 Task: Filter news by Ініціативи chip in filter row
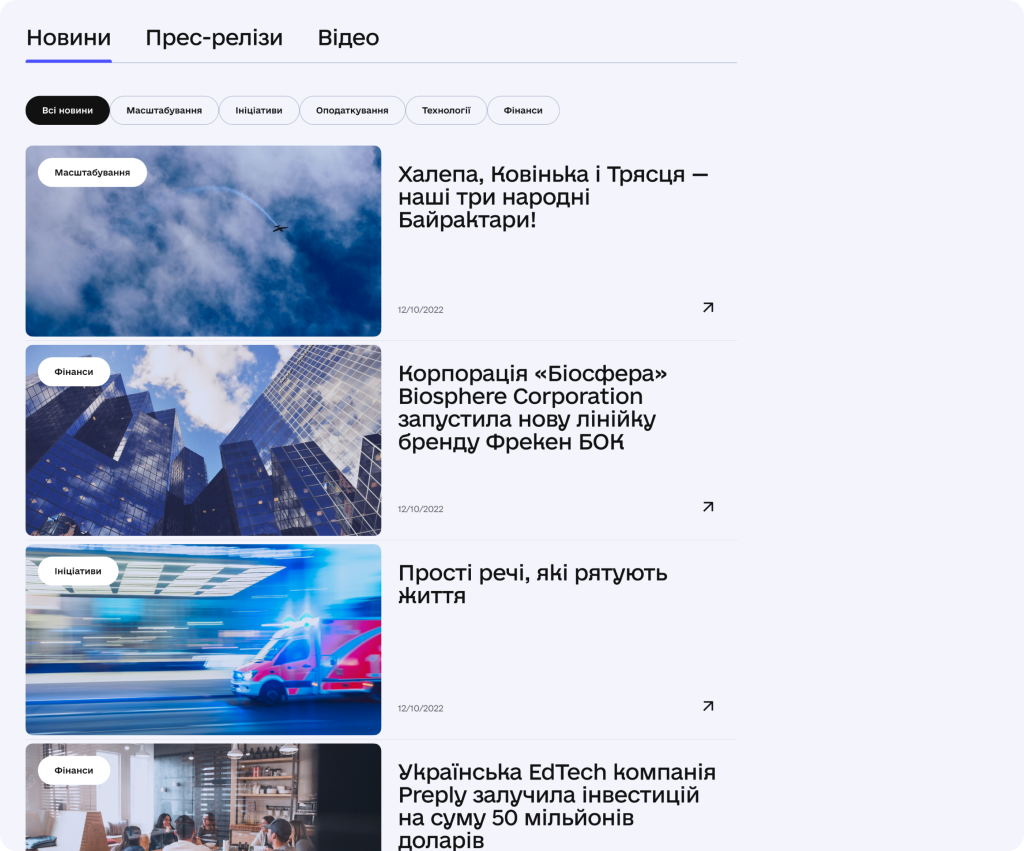point(259,110)
